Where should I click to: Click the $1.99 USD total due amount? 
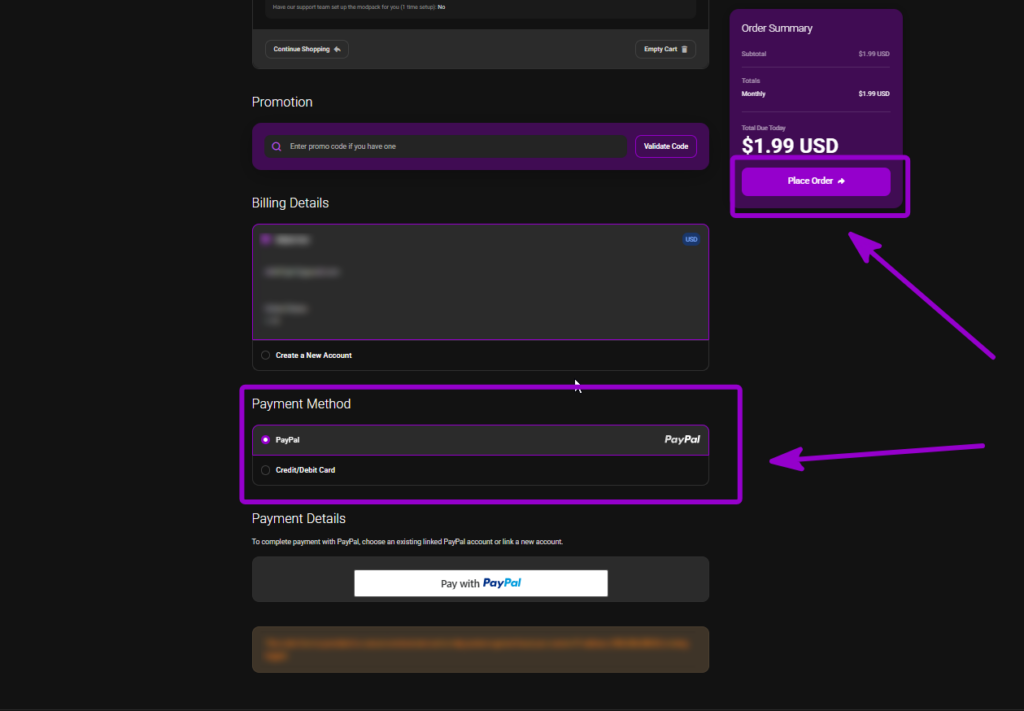(790, 146)
